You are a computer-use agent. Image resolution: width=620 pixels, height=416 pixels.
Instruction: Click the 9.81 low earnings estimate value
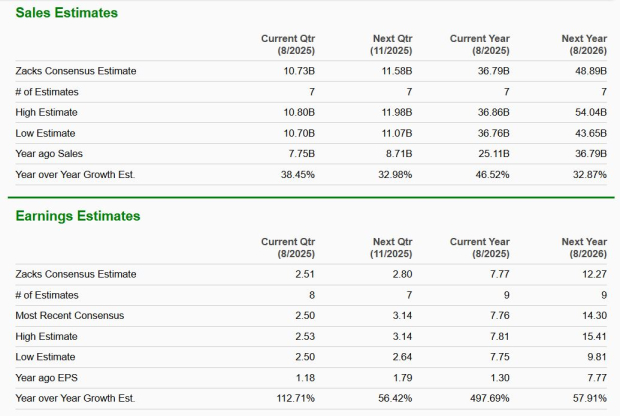point(597,357)
